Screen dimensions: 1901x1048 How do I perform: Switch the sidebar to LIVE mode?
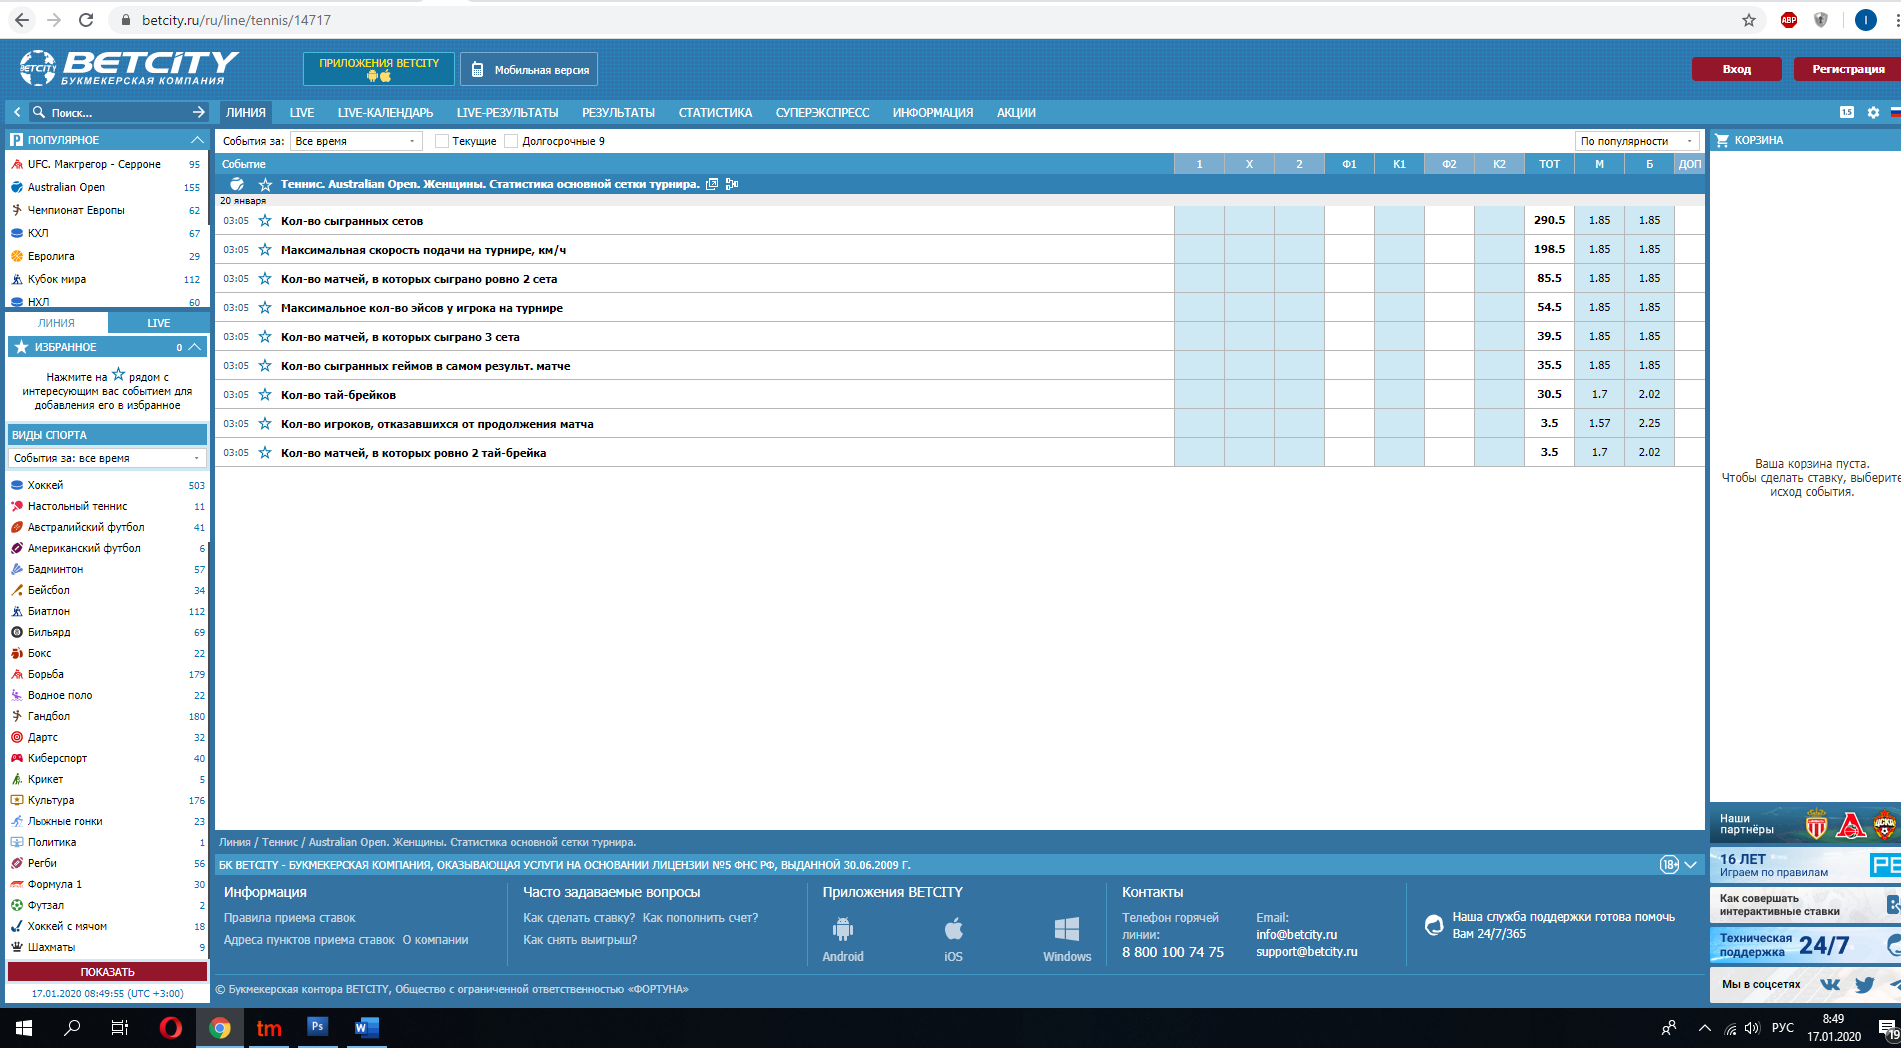[x=158, y=323]
